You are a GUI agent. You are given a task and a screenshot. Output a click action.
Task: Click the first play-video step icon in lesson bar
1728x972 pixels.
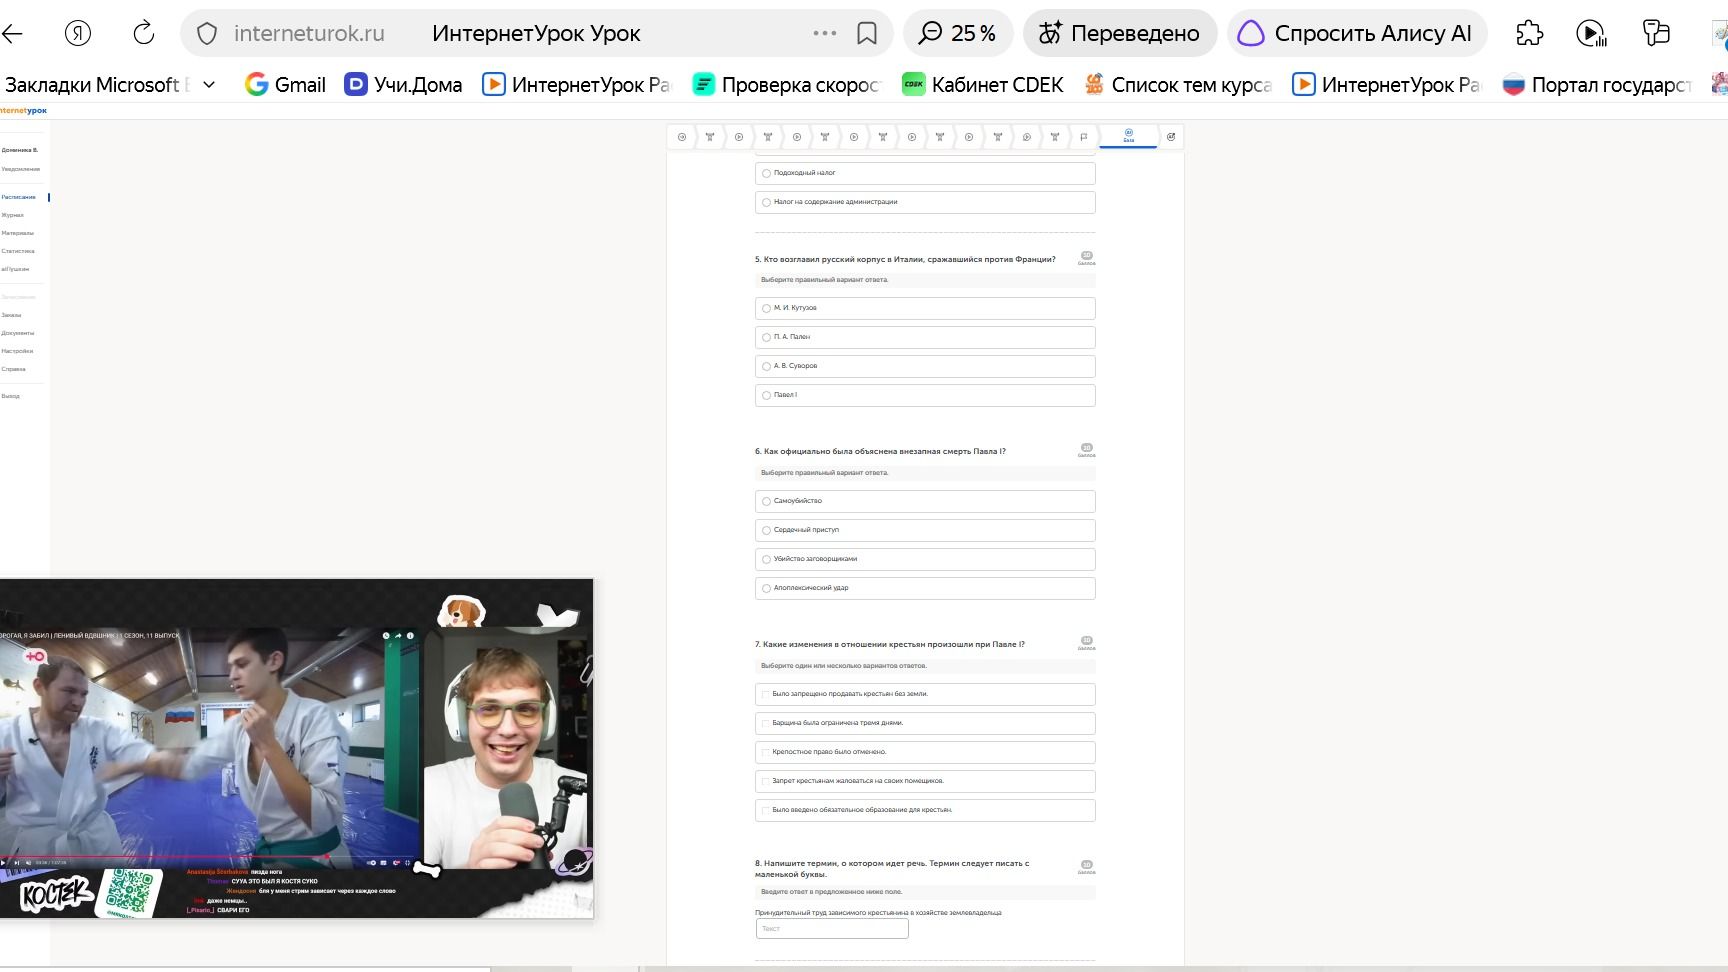click(739, 137)
